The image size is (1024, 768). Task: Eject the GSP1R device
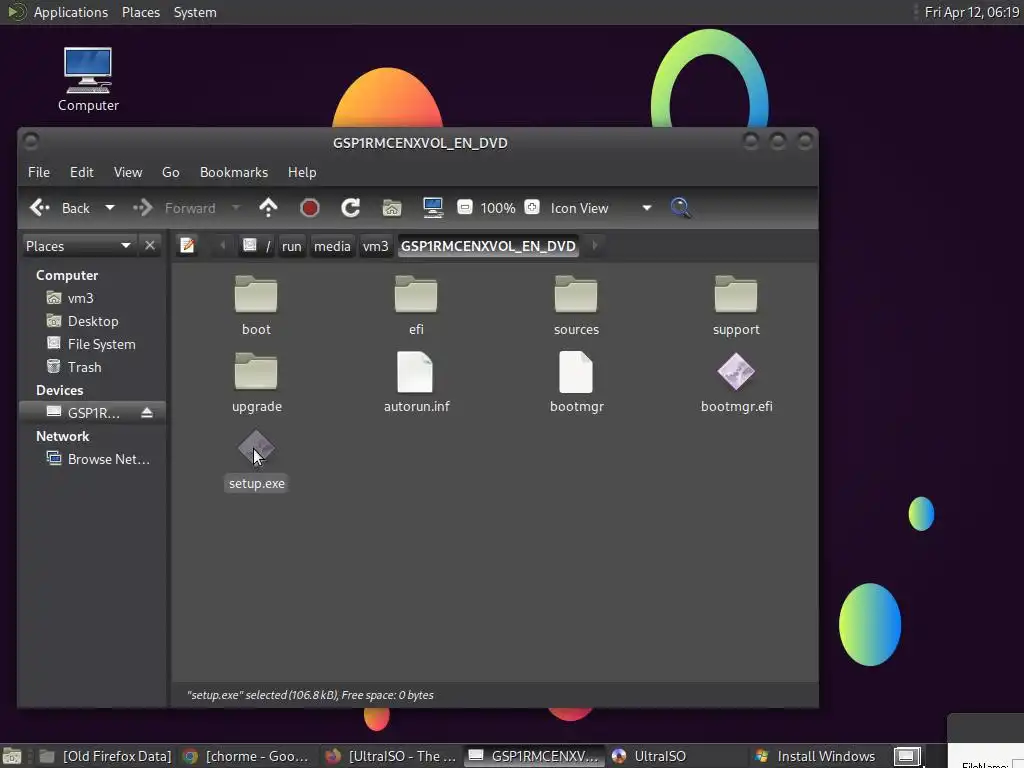coord(147,413)
